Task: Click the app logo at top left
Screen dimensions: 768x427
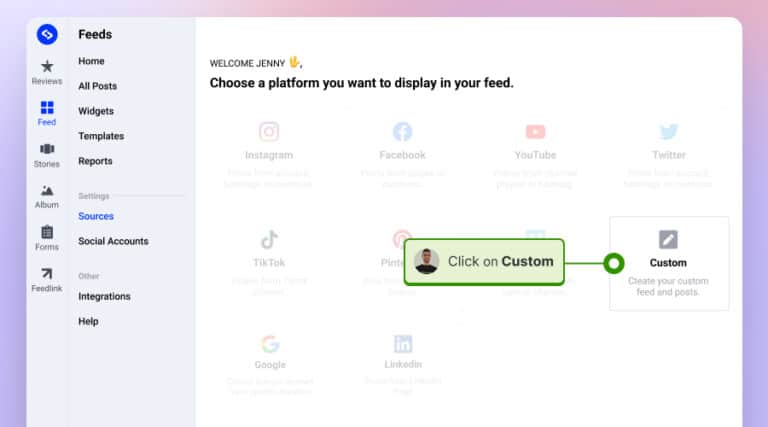Action: [x=47, y=34]
